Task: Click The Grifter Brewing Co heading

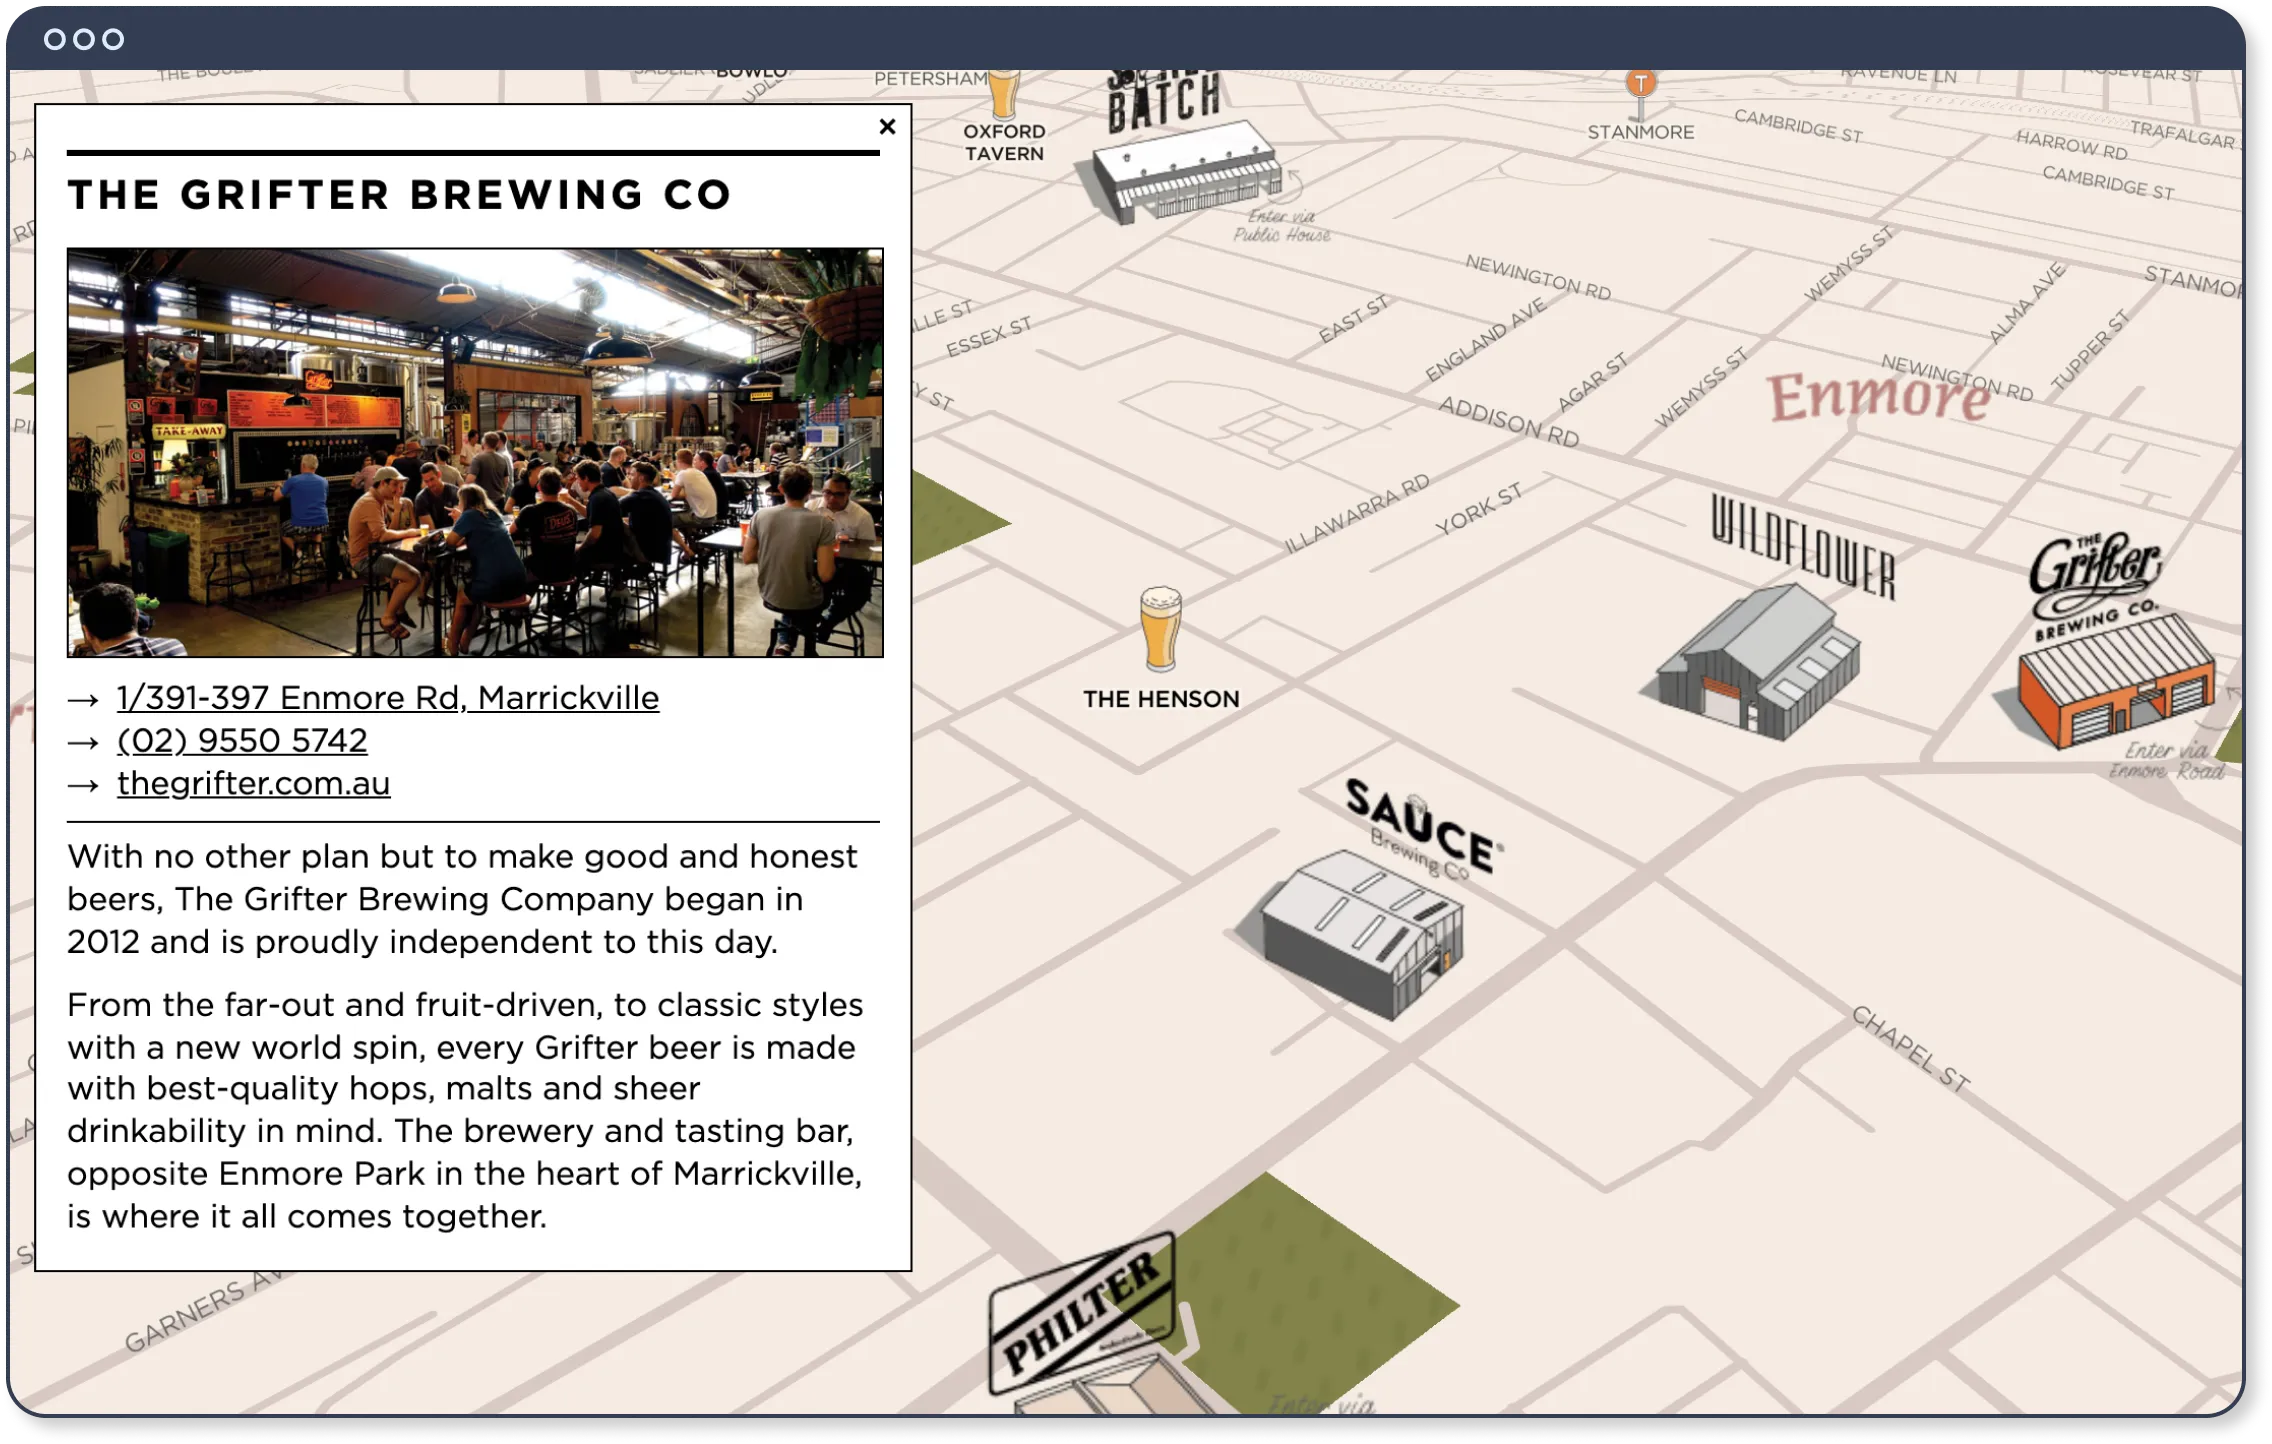Action: [400, 195]
